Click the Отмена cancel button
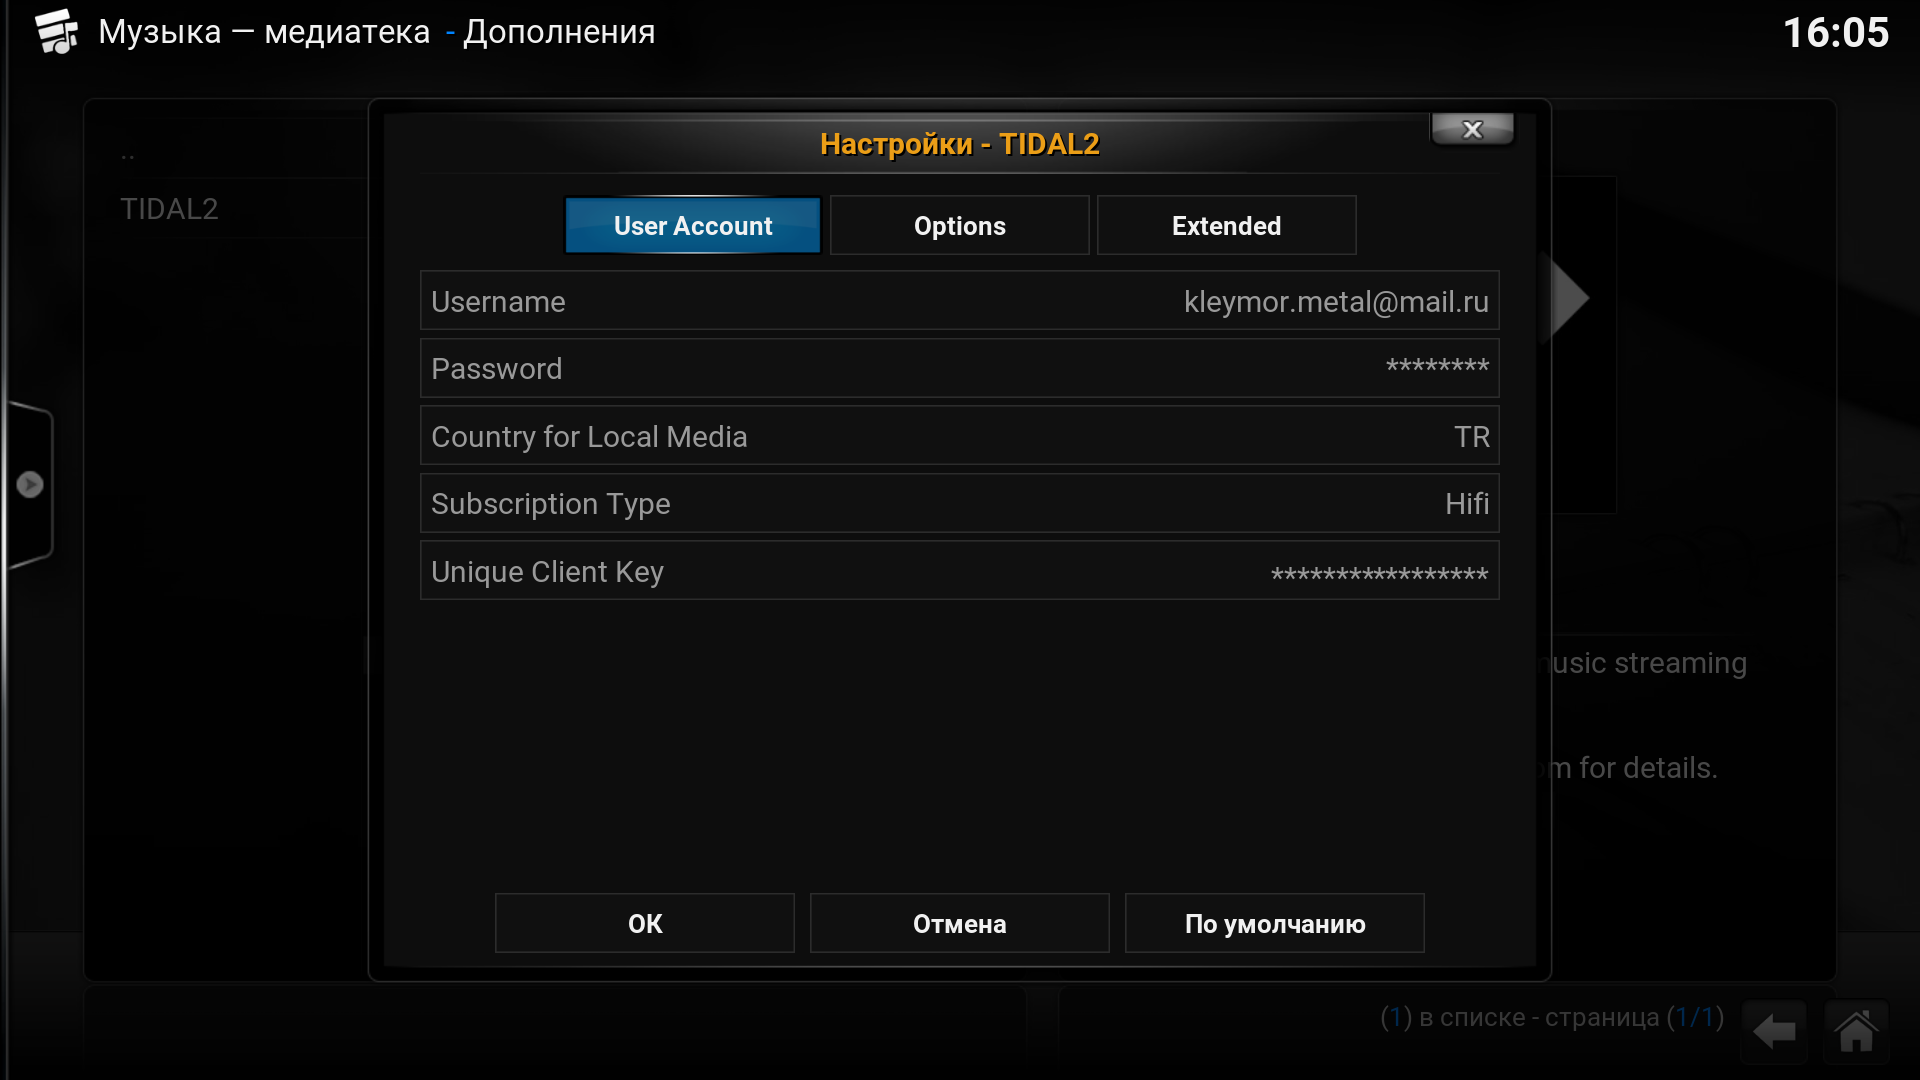 tap(960, 923)
